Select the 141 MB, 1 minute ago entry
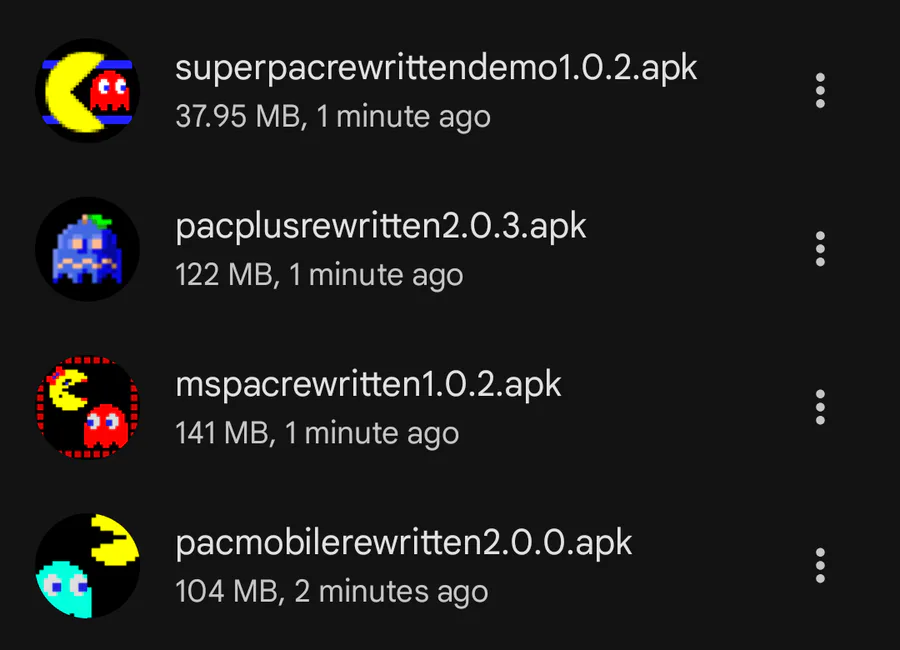 [317, 433]
